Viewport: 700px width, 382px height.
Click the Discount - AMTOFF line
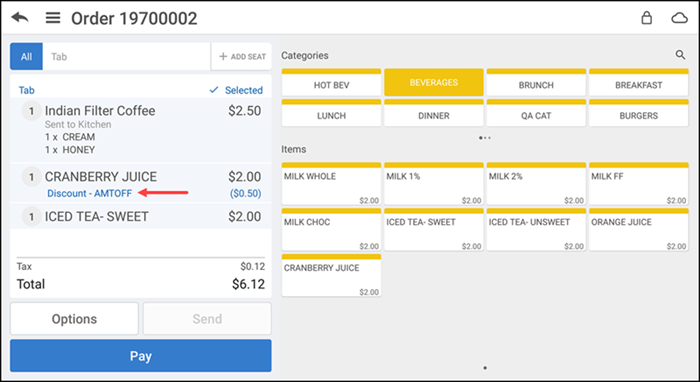[90, 193]
